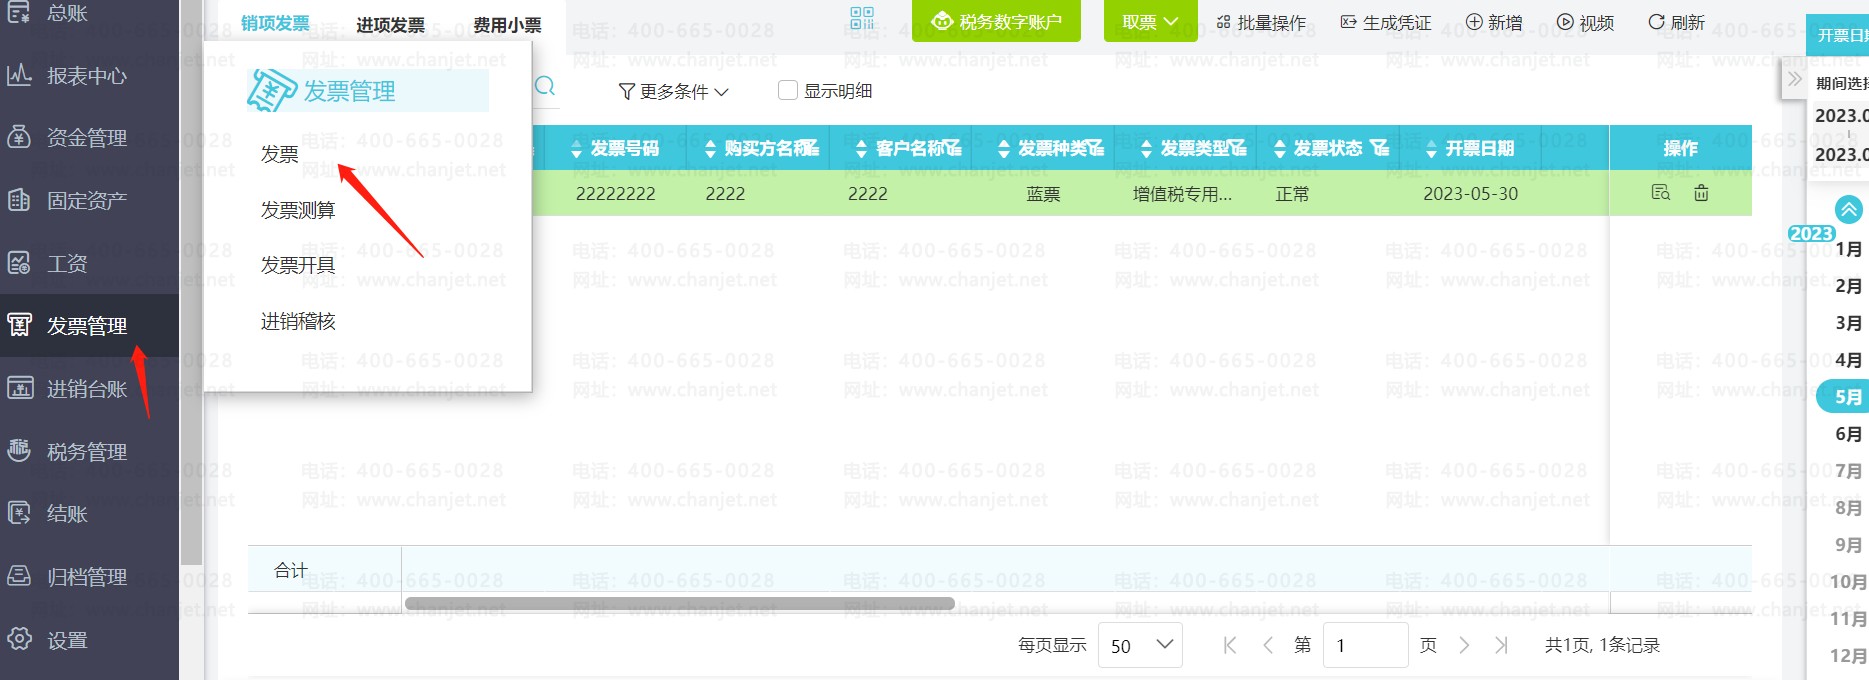Collapse the right period panel
Image resolution: width=1869 pixels, height=680 pixels.
(1794, 79)
